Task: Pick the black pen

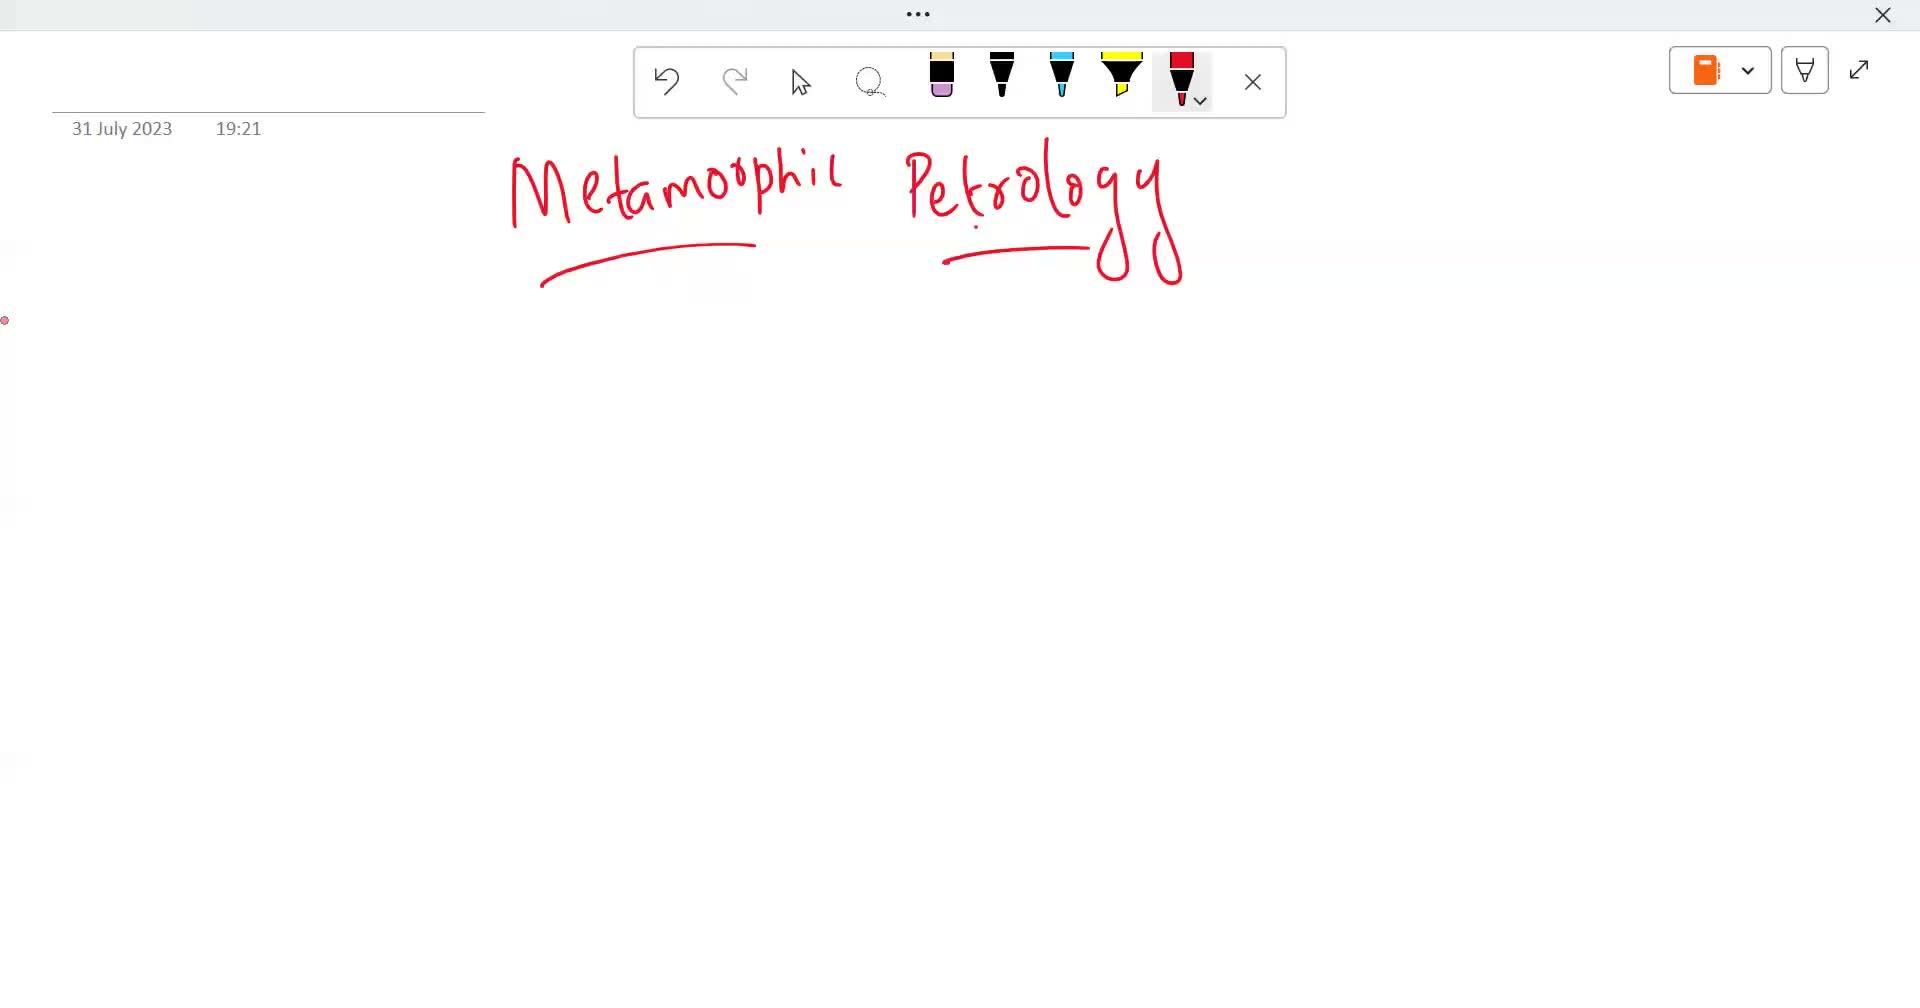Action: (1002, 76)
